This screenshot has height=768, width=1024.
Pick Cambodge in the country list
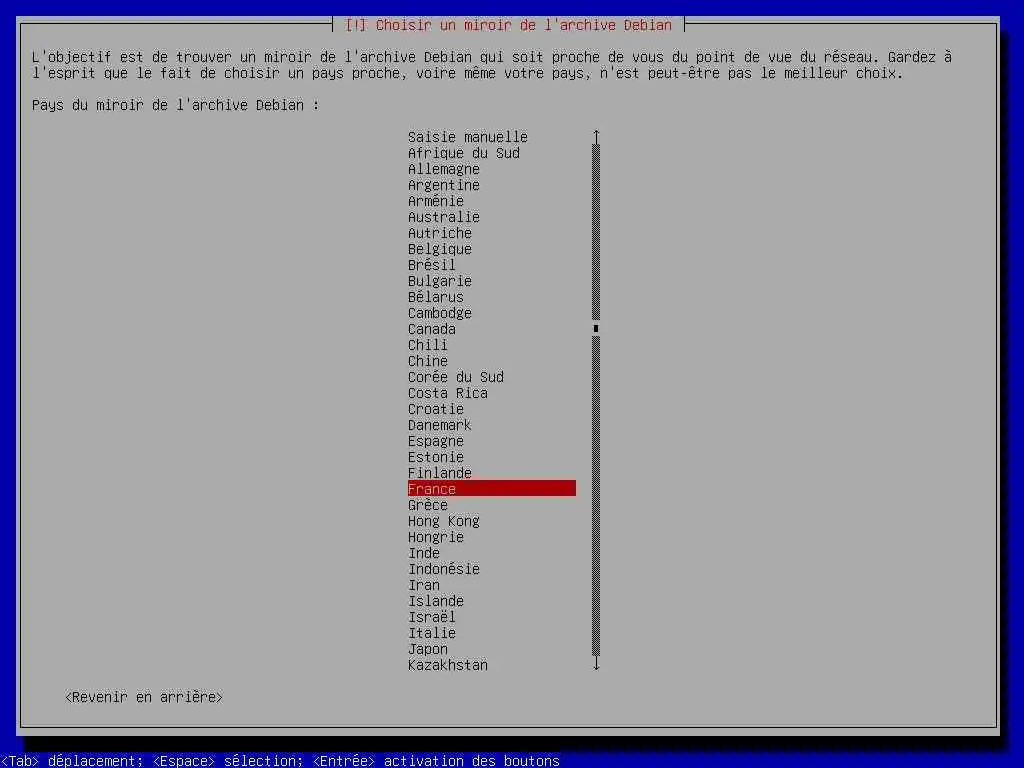(x=440, y=313)
